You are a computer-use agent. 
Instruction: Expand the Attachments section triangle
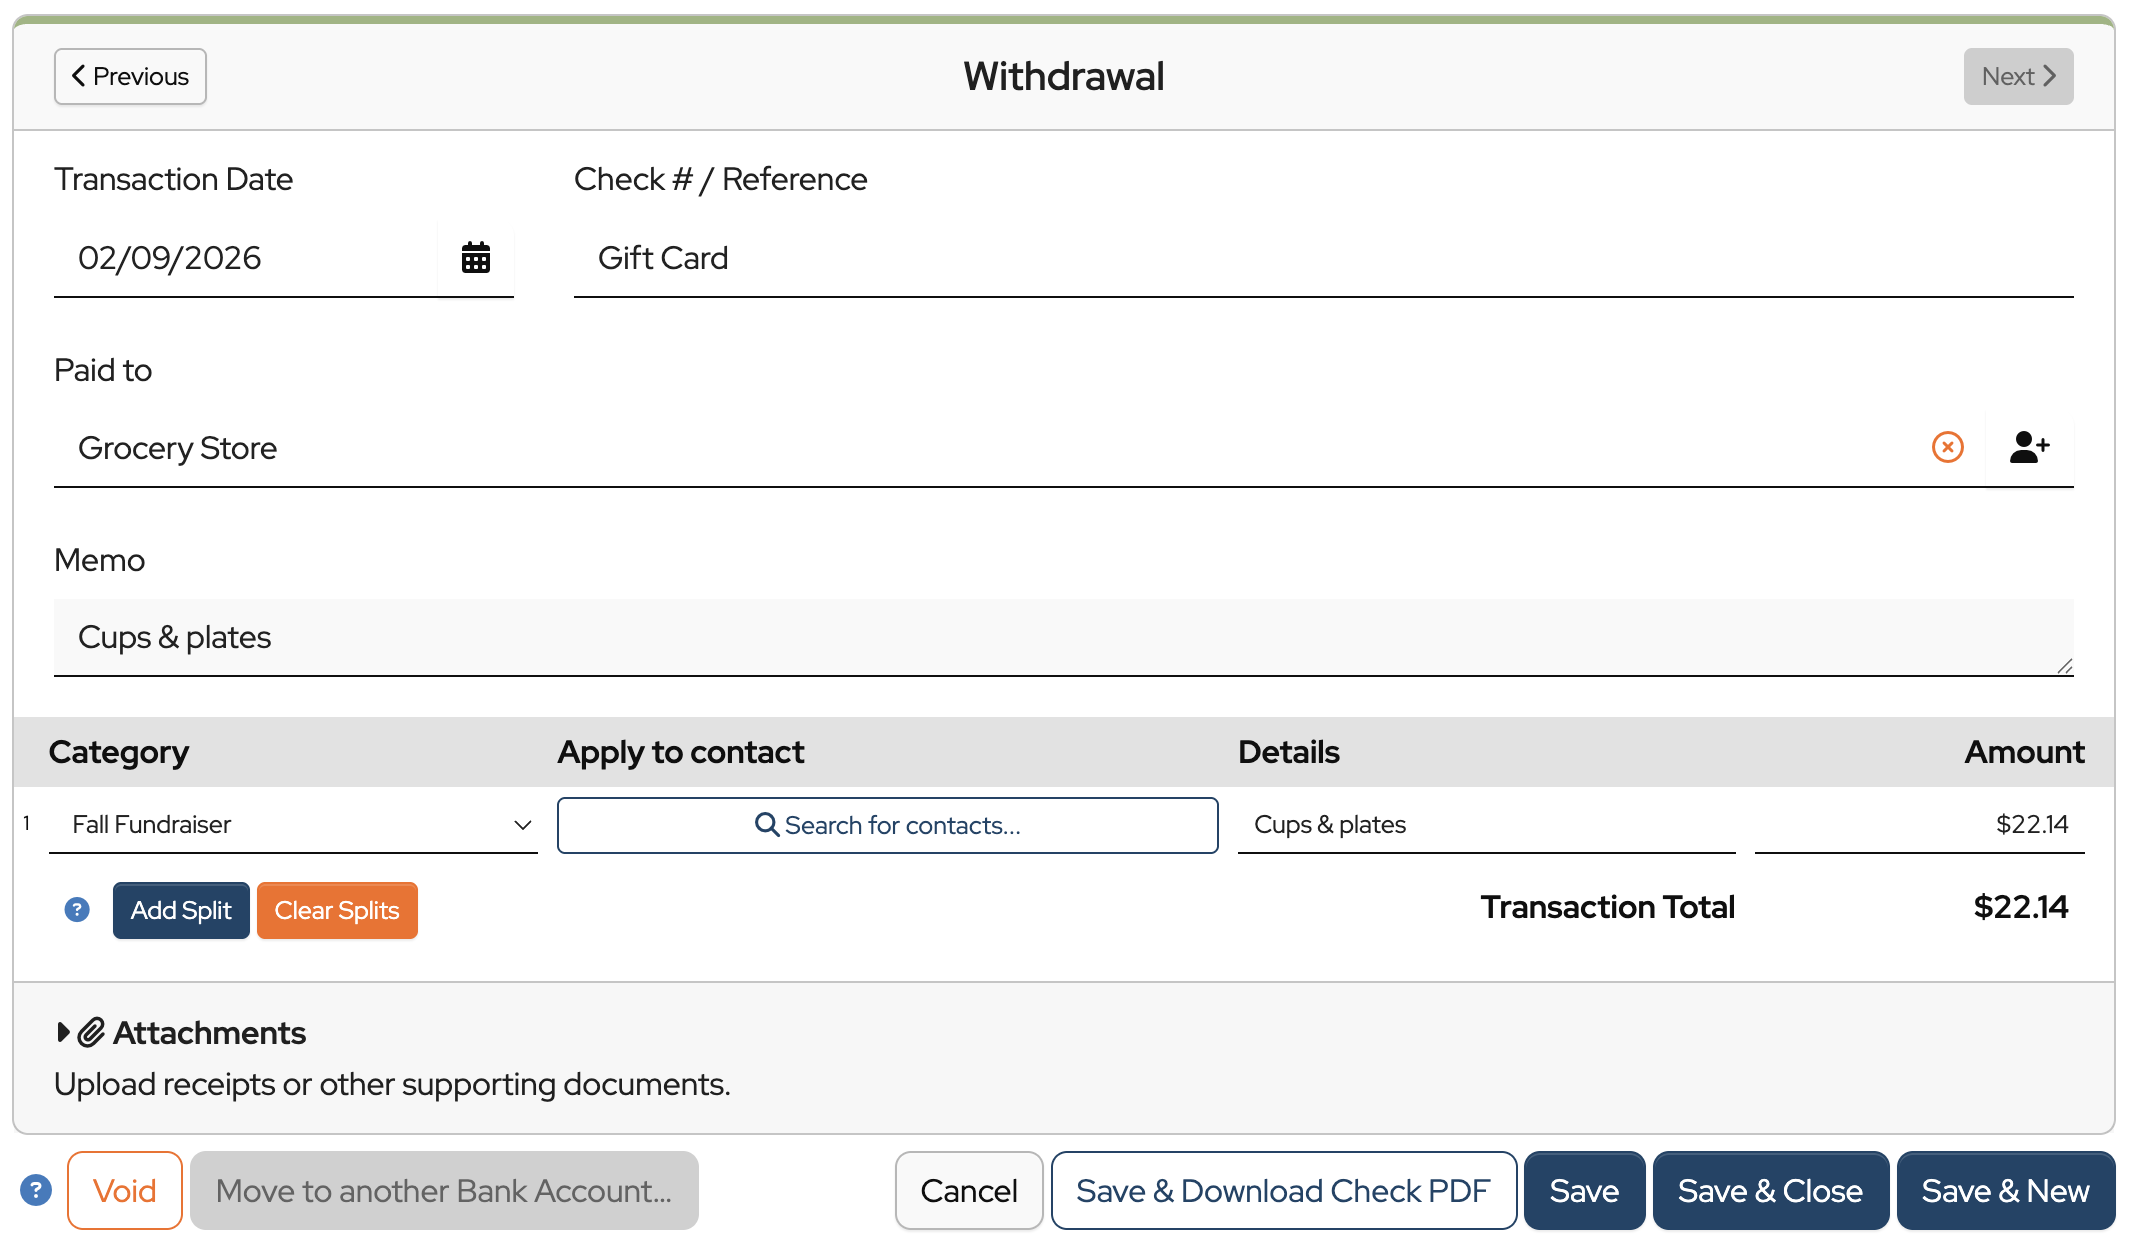pyautogui.click(x=63, y=1032)
